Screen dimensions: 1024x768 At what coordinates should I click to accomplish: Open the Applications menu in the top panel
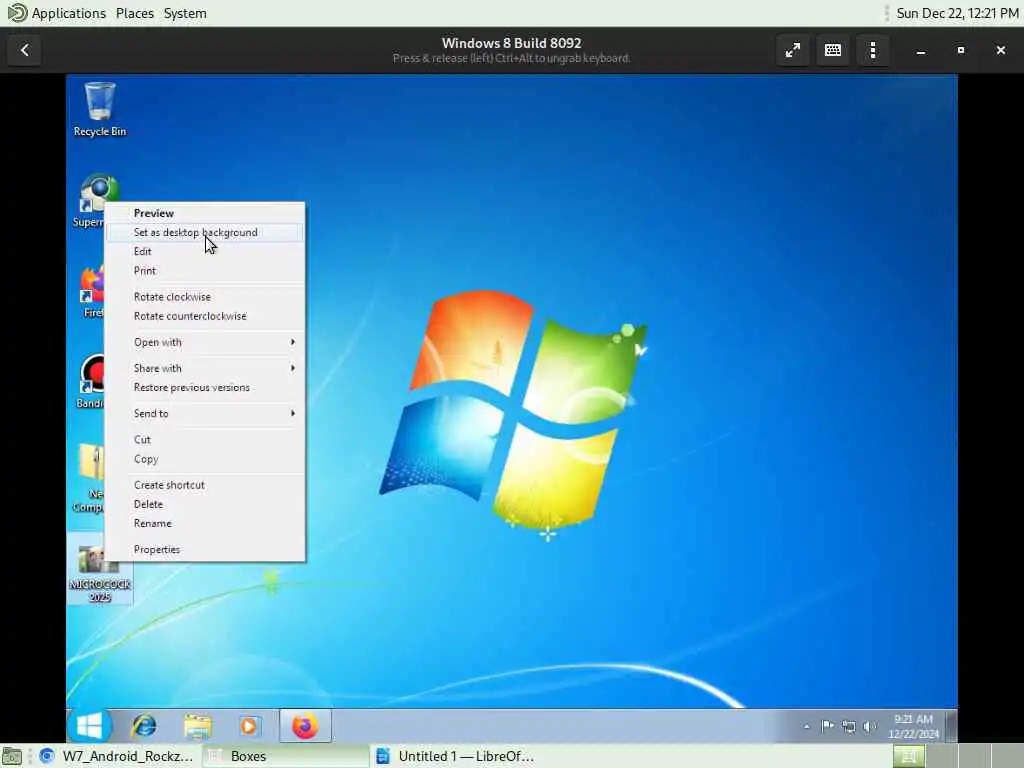pyautogui.click(x=57, y=13)
